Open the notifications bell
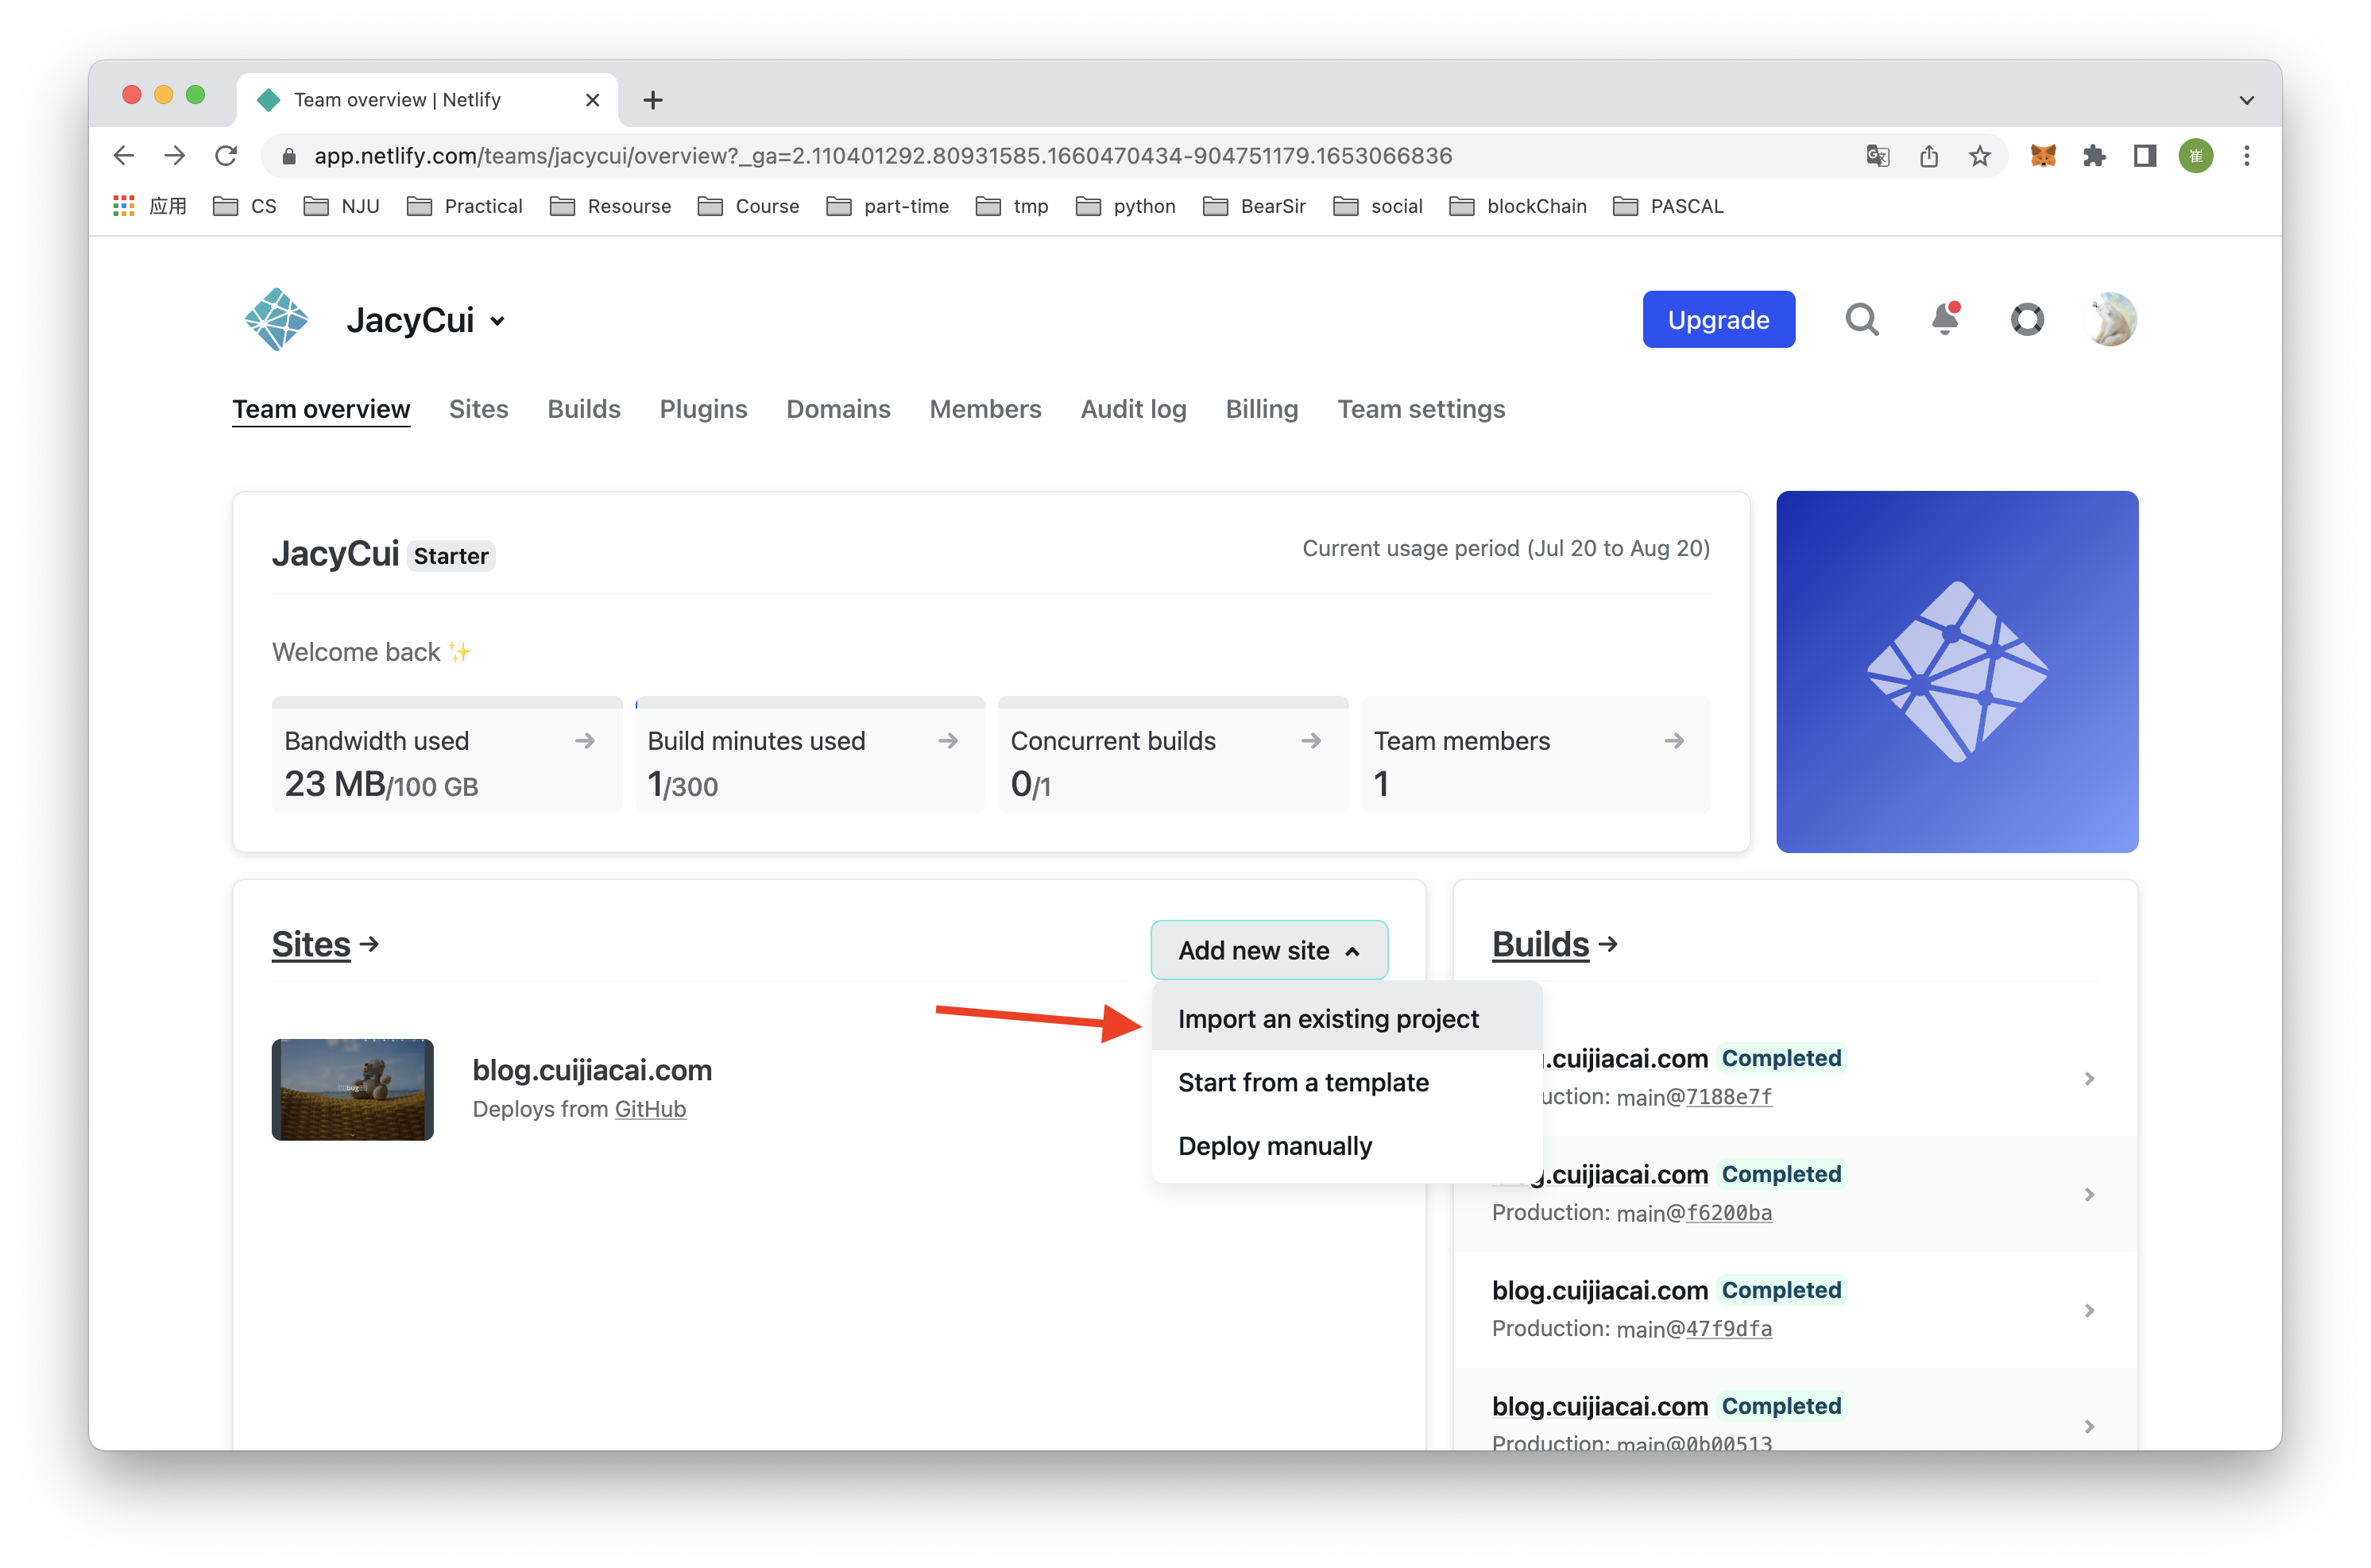Image resolution: width=2371 pixels, height=1568 pixels. [x=1944, y=319]
